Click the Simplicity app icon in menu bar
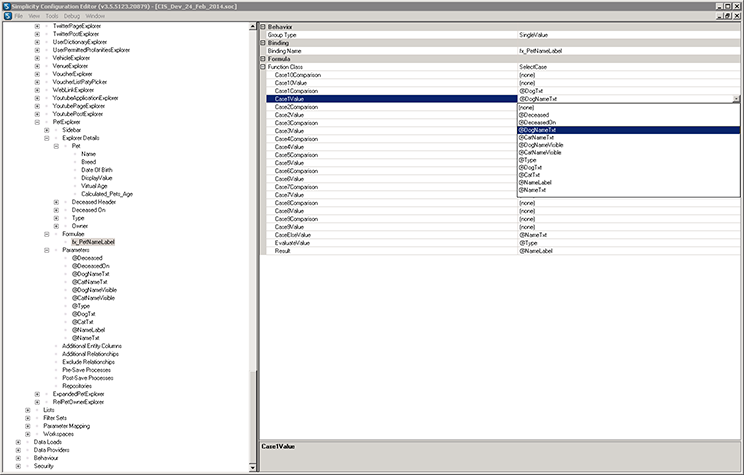The width and height of the screenshot is (744, 475). [7, 16]
